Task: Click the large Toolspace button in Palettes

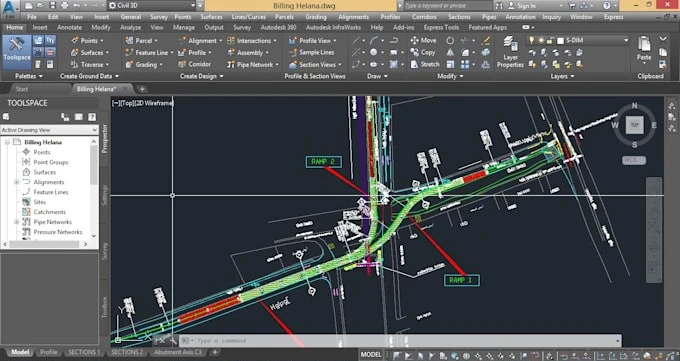Action: coord(17,52)
